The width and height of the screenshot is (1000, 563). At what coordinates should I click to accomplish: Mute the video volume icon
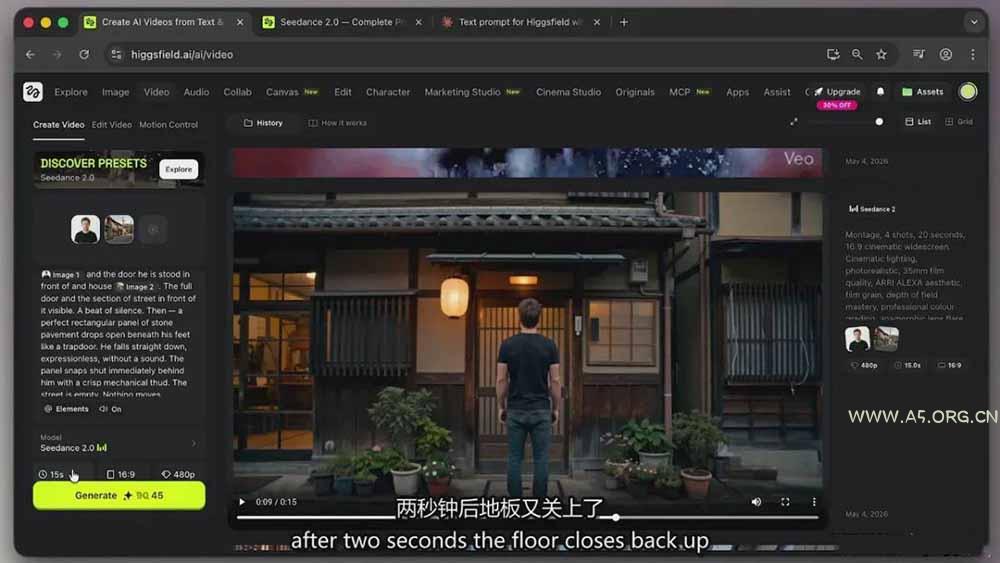[x=756, y=502]
